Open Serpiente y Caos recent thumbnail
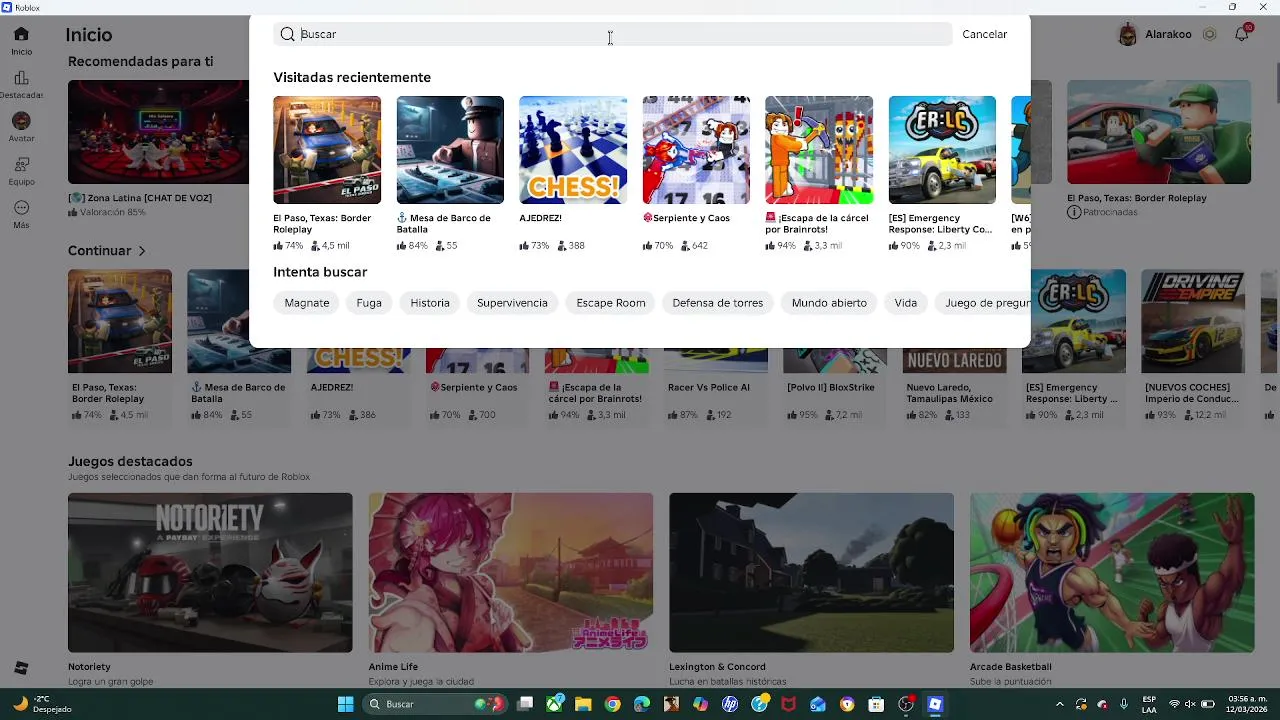 coord(696,150)
